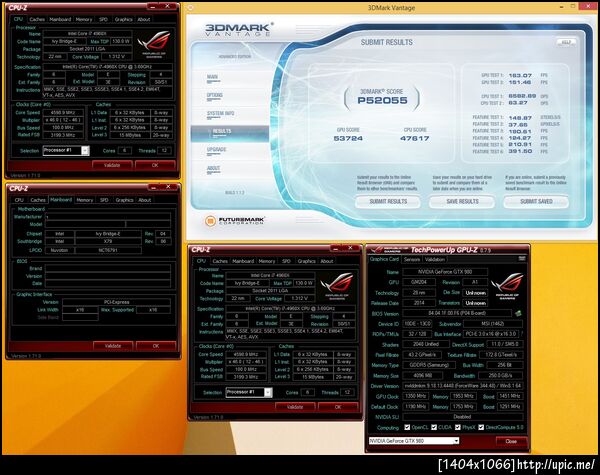This screenshot has height=475, width=600.
Task: Click the Save Results button
Action: pyautogui.click(x=462, y=201)
